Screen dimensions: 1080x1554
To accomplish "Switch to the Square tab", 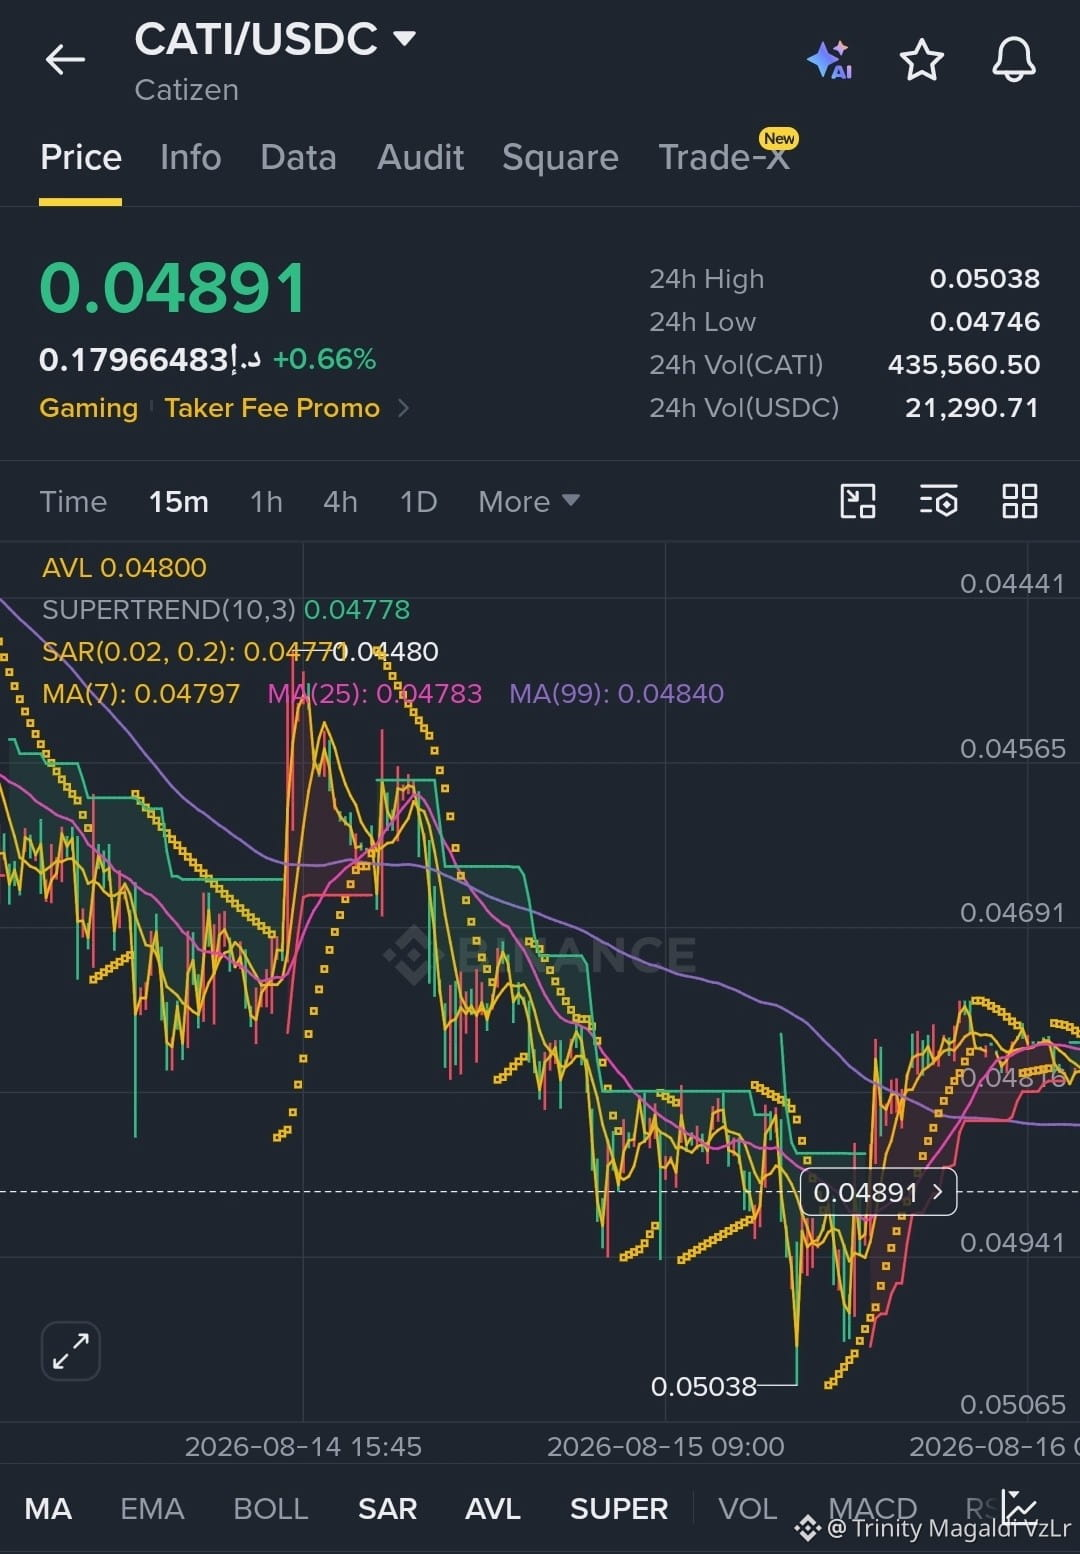I will [x=560, y=157].
